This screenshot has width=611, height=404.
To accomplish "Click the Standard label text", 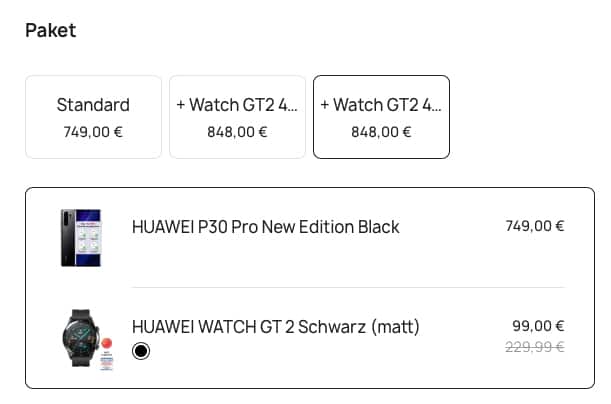I will click(93, 105).
